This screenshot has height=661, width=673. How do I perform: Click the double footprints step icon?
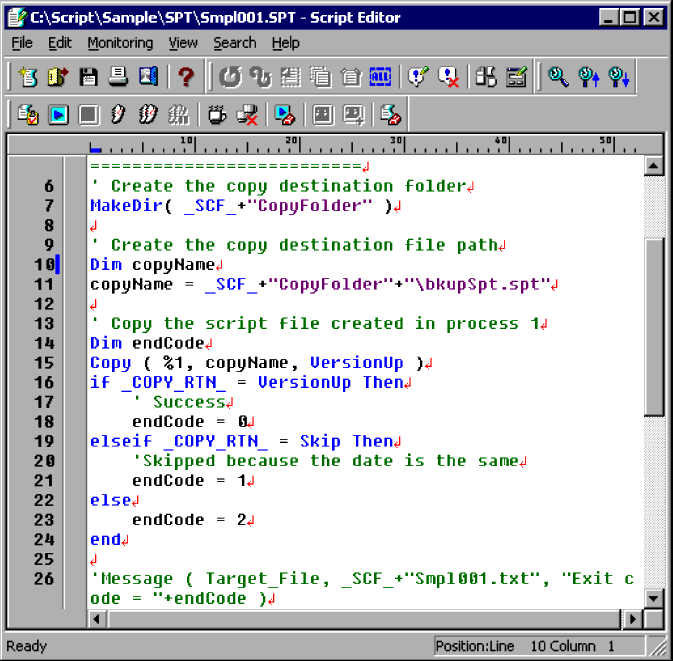148,115
